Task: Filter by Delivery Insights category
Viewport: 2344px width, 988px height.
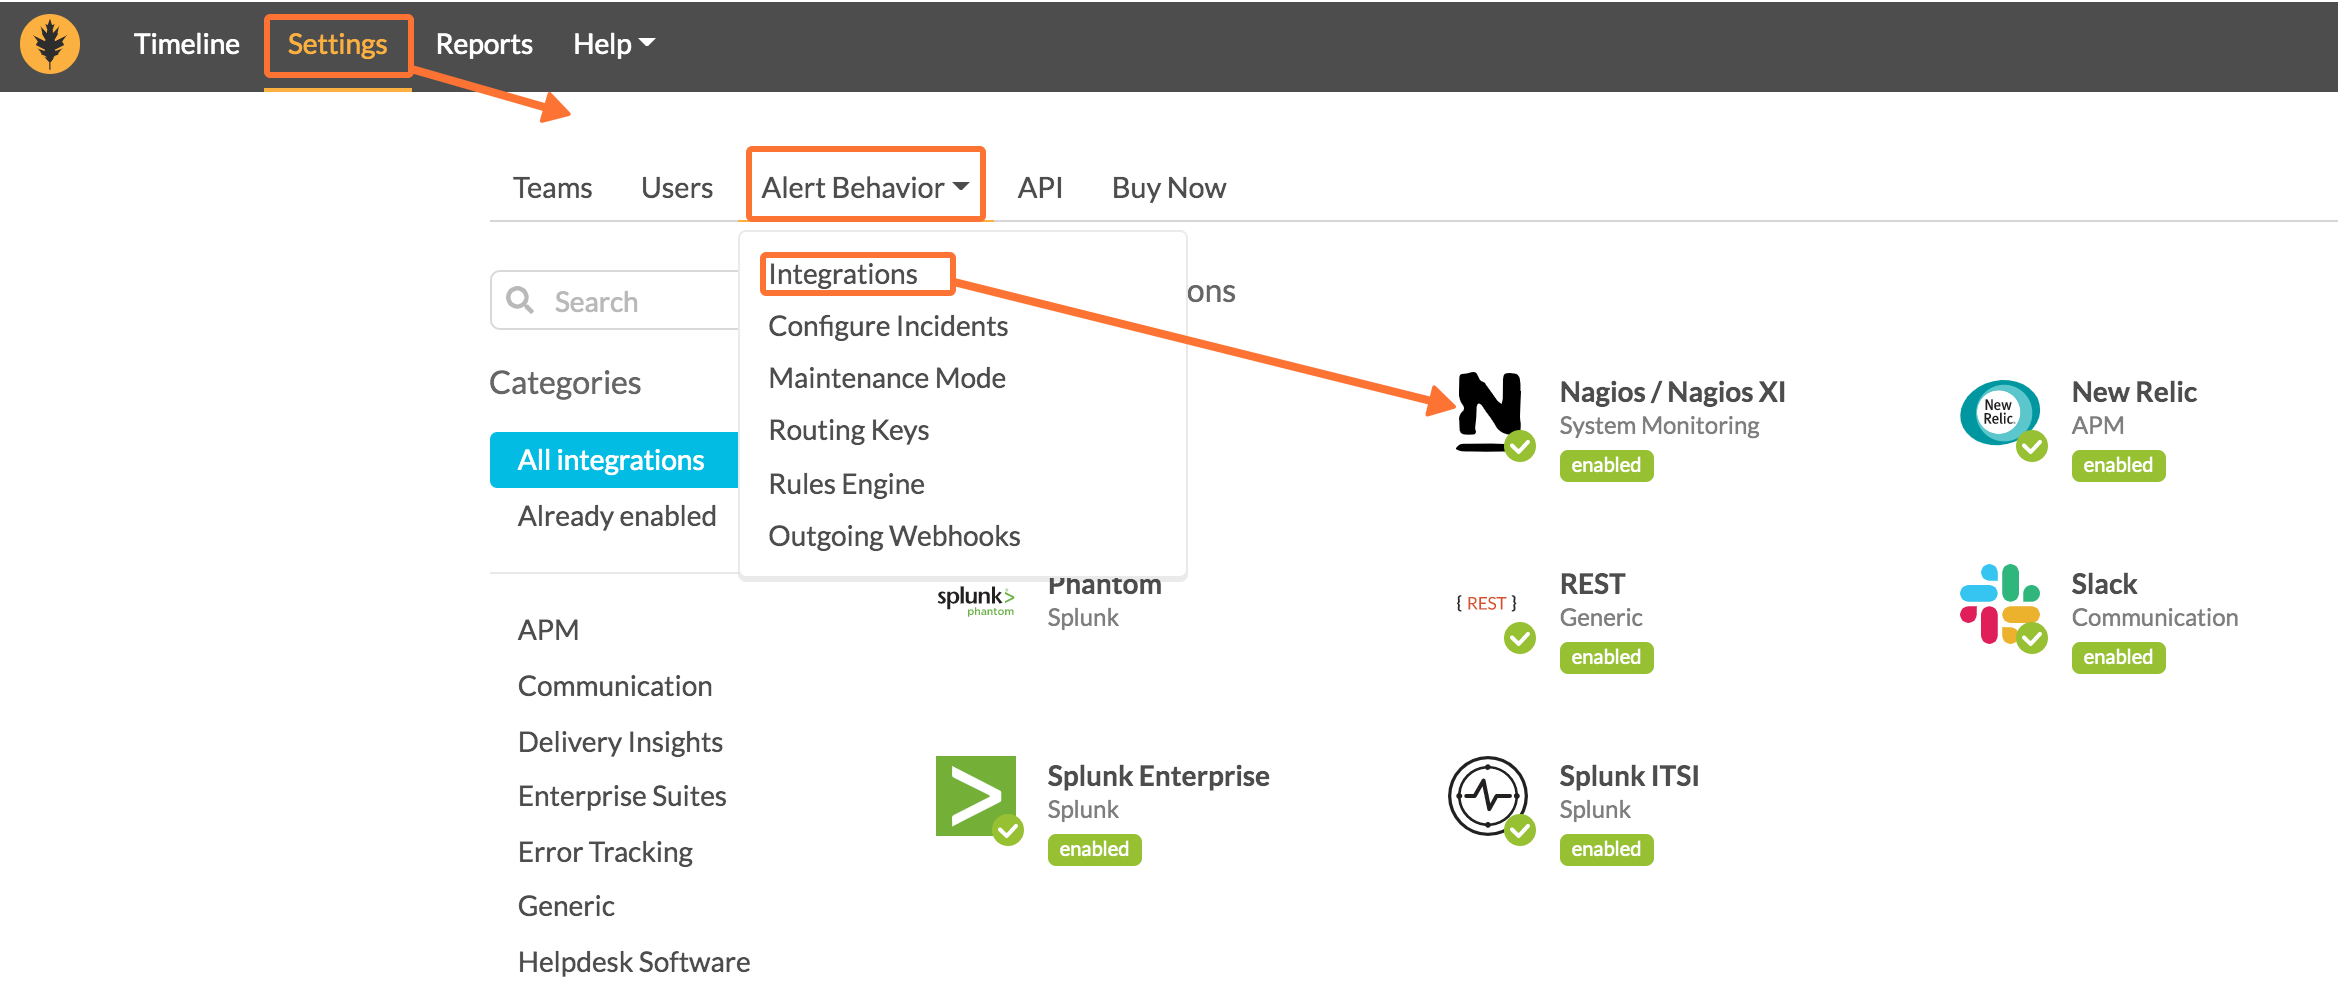Action: [620, 742]
